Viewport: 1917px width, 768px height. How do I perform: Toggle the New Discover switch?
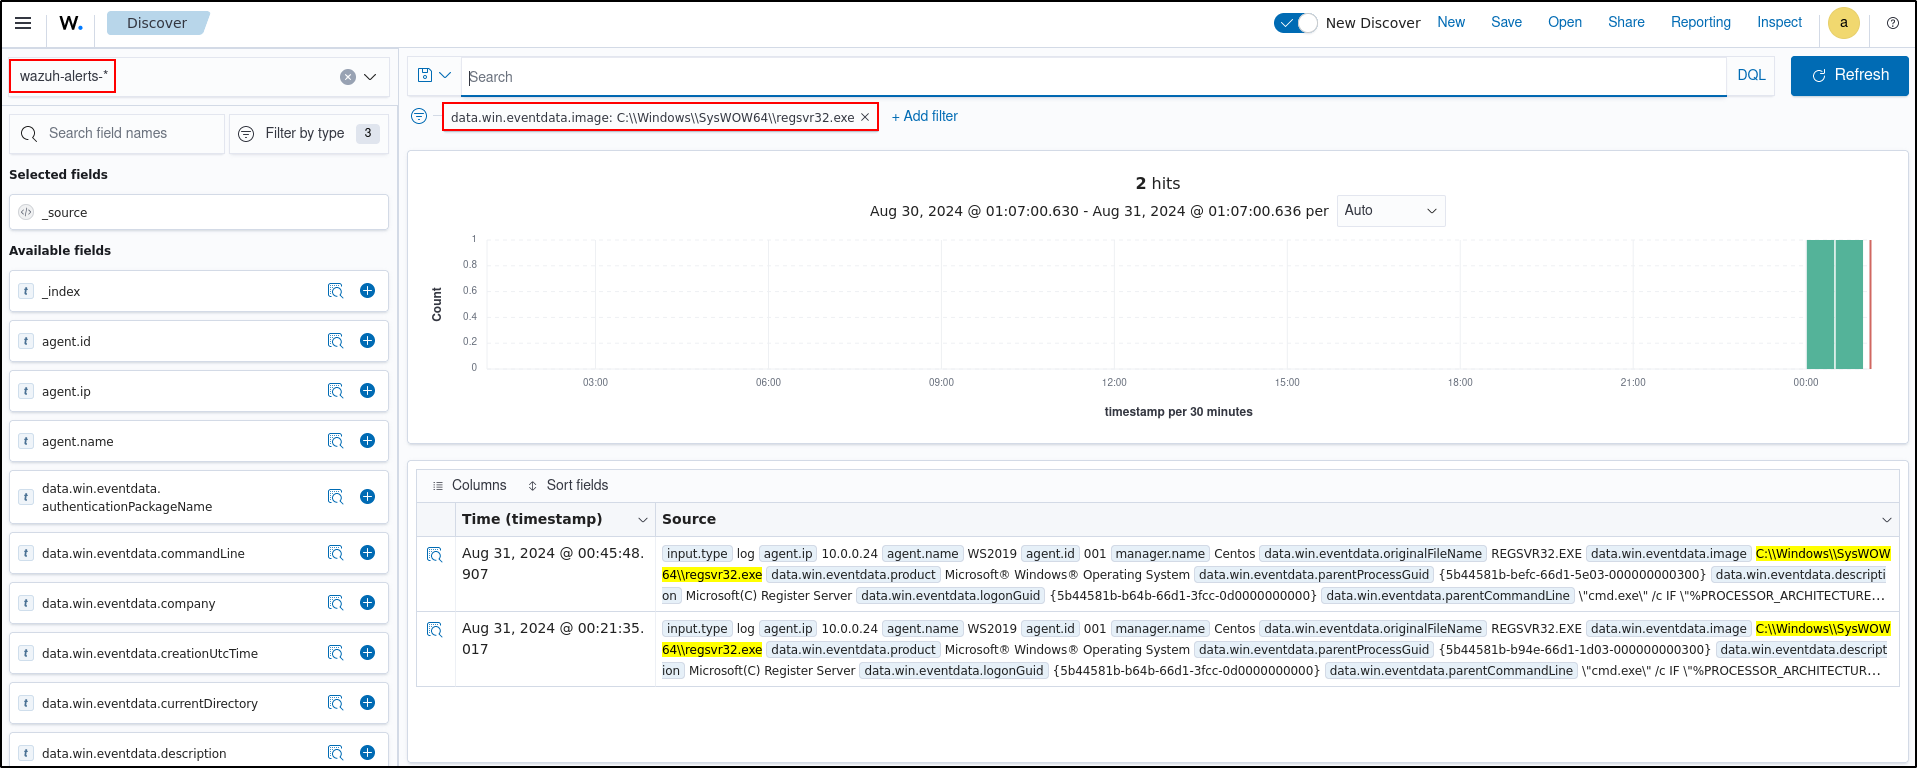[x=1295, y=23]
